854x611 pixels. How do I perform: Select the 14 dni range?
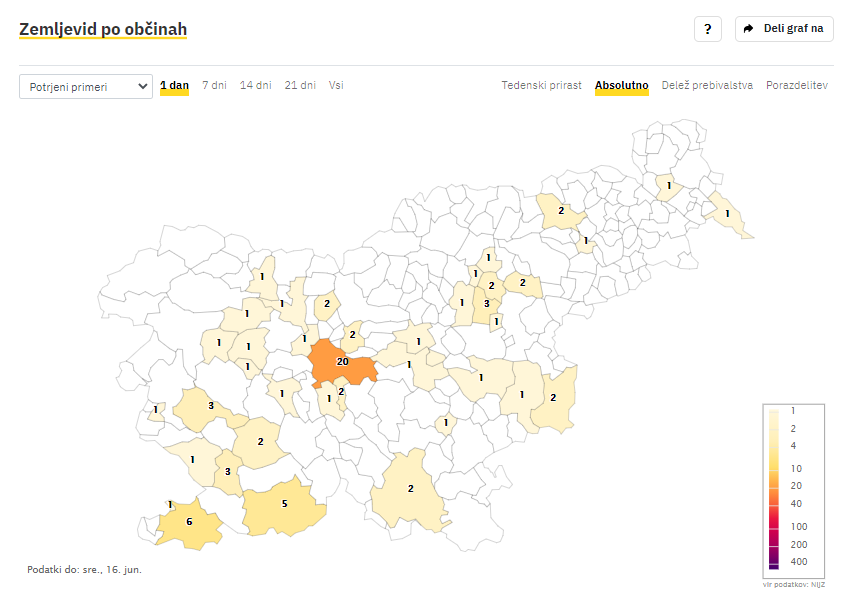tap(255, 85)
